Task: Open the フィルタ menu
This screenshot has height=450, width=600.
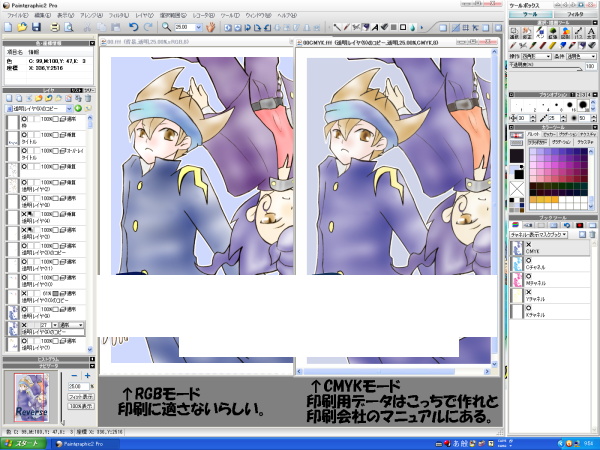Action: 119,15
